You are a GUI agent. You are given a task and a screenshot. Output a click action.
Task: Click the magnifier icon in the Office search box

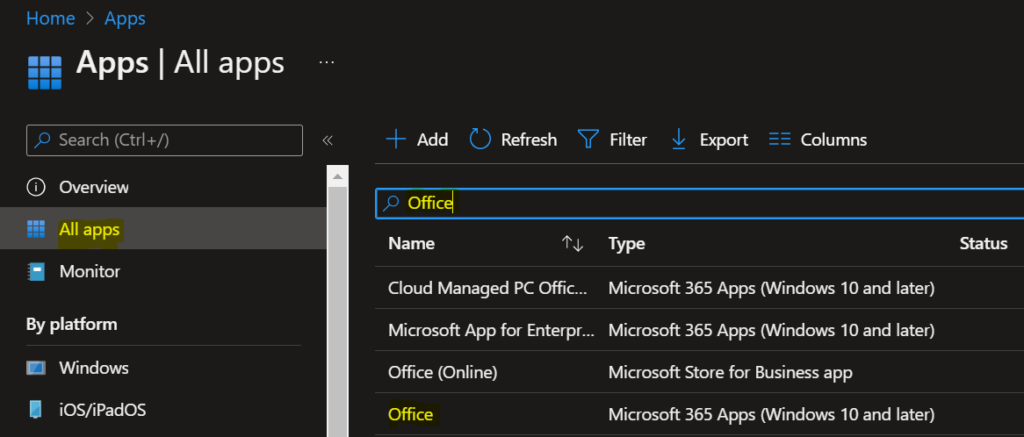click(391, 204)
